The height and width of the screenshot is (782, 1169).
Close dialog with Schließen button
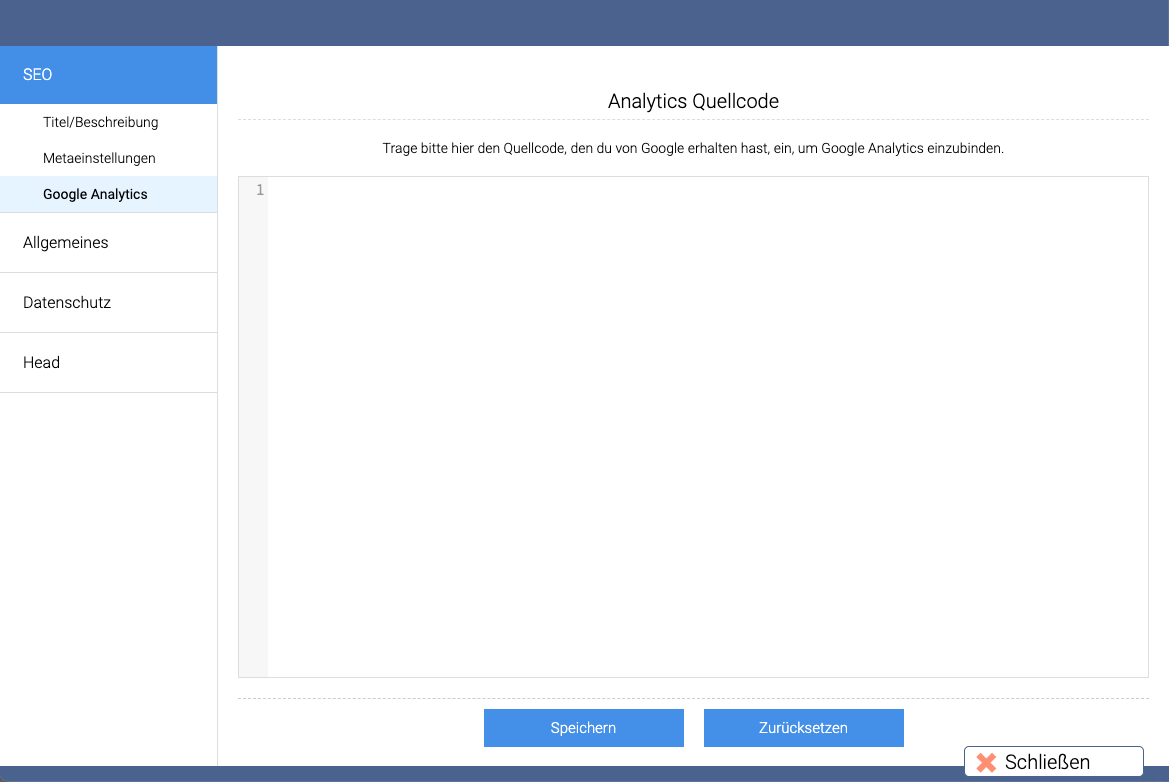(1053, 762)
